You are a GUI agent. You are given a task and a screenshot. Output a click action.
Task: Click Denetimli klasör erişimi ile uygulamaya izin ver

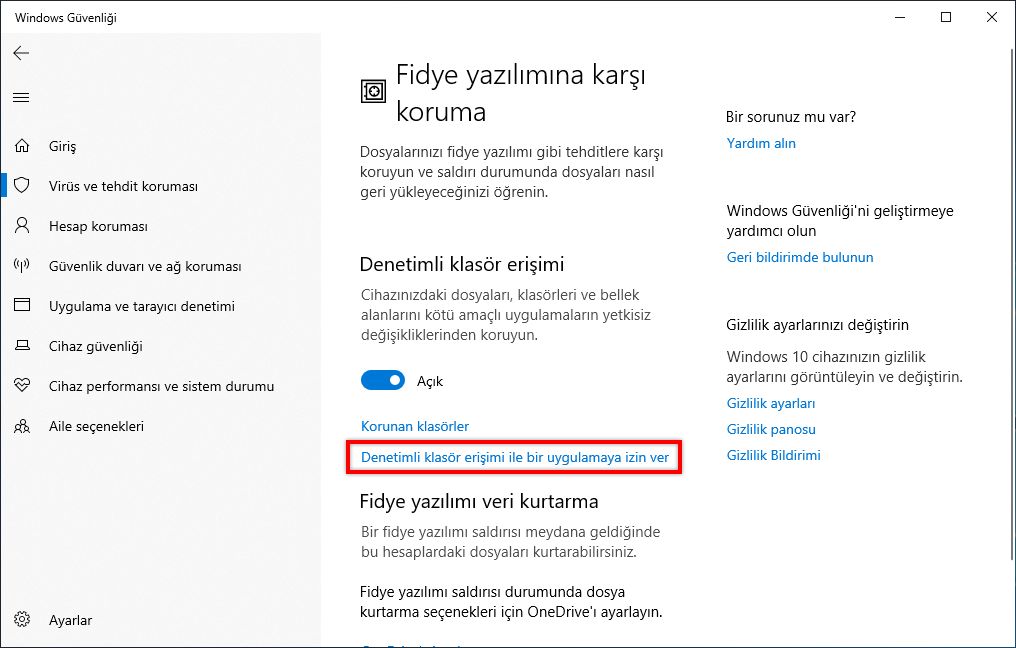(x=516, y=457)
